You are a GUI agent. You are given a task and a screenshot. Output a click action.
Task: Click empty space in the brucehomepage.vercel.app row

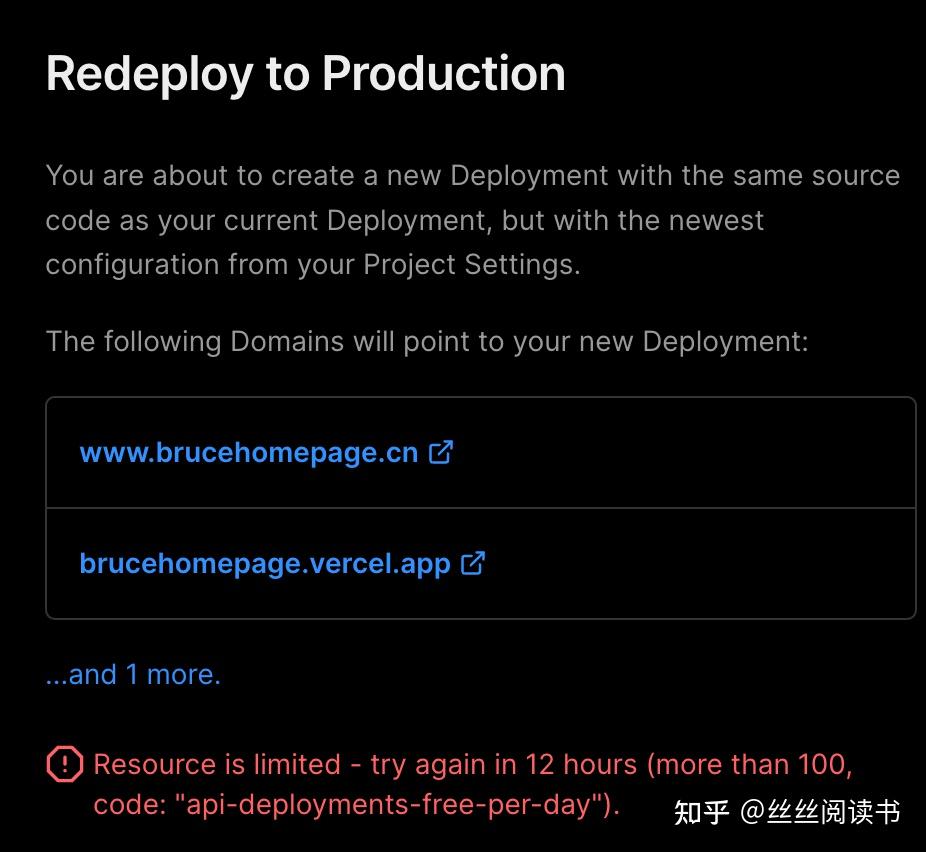click(x=700, y=564)
